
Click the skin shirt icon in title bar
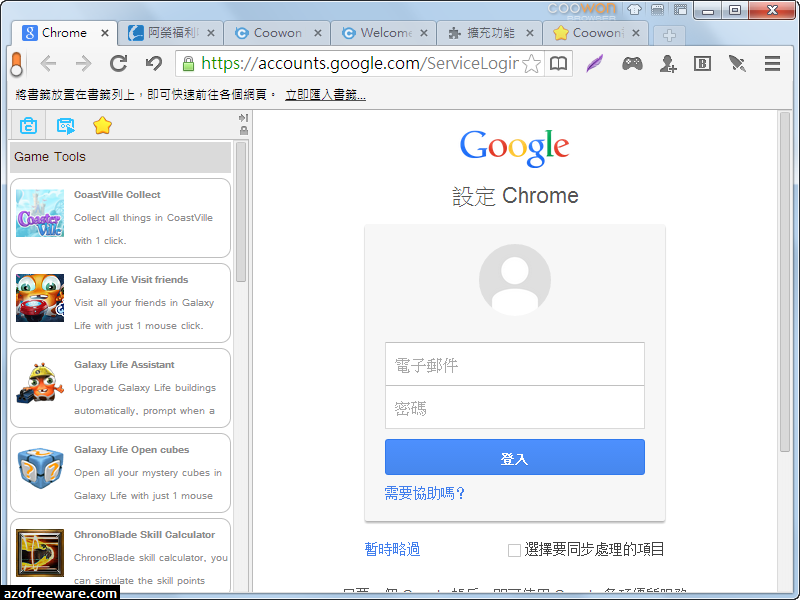click(634, 9)
